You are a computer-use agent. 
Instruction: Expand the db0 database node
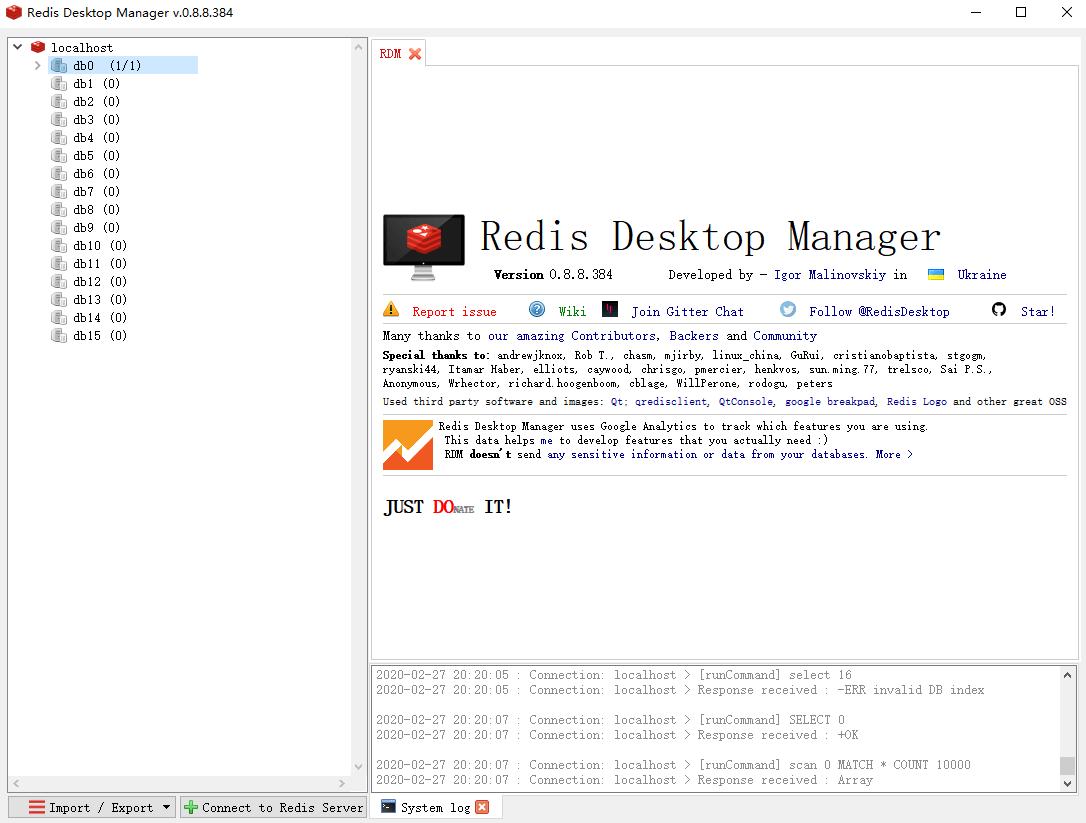[x=38, y=66]
